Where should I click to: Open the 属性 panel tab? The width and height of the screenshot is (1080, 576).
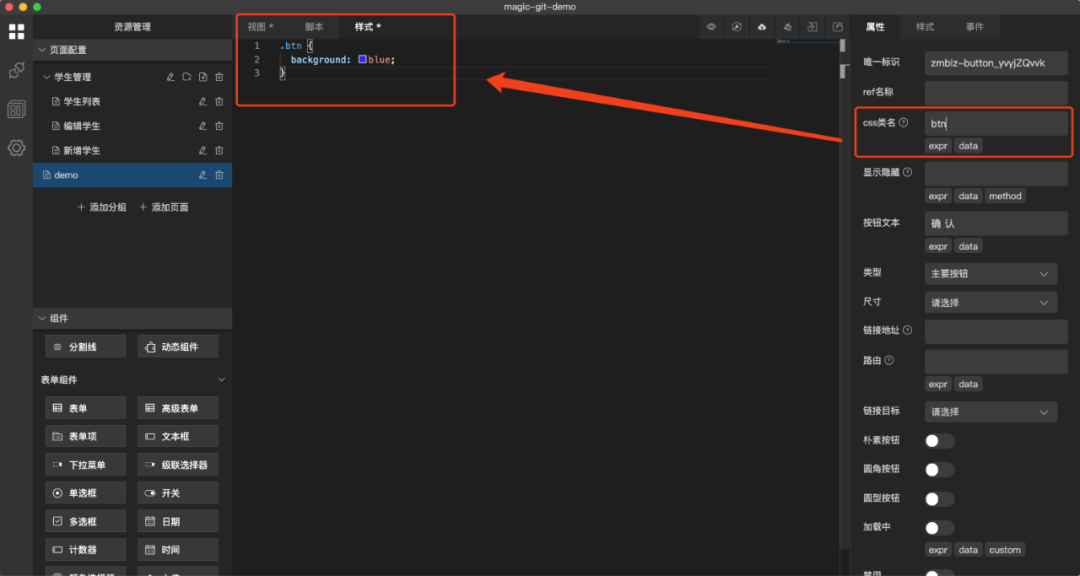coord(875,27)
